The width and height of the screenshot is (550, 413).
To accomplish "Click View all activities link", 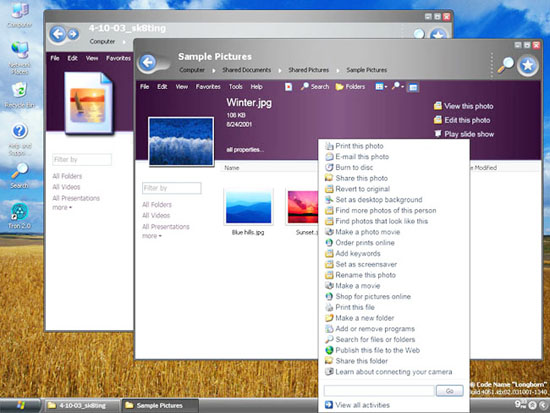I will tap(357, 405).
